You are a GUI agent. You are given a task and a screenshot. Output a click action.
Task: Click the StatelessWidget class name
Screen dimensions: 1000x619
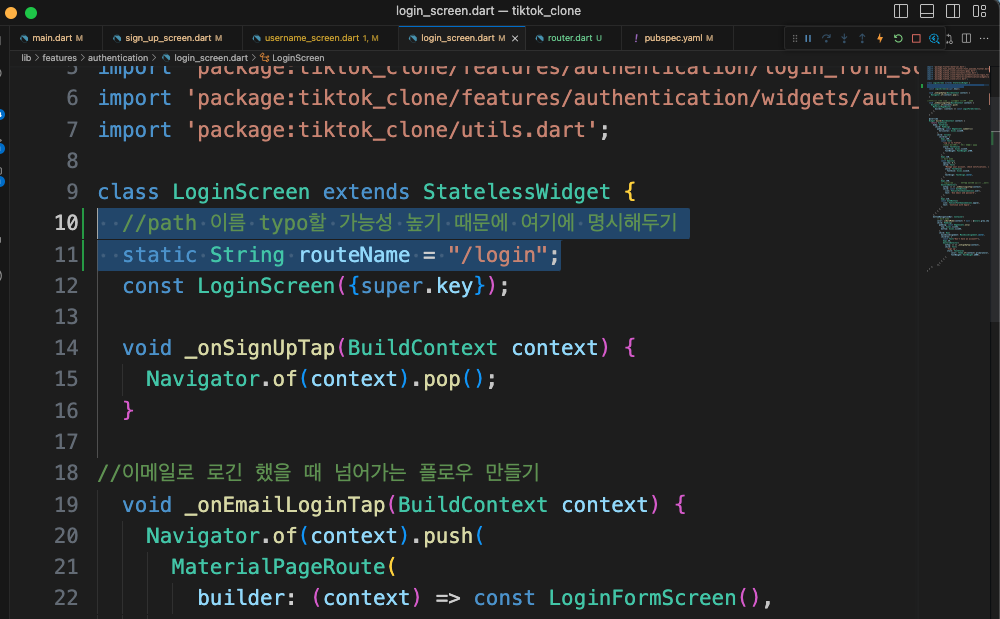(x=517, y=192)
